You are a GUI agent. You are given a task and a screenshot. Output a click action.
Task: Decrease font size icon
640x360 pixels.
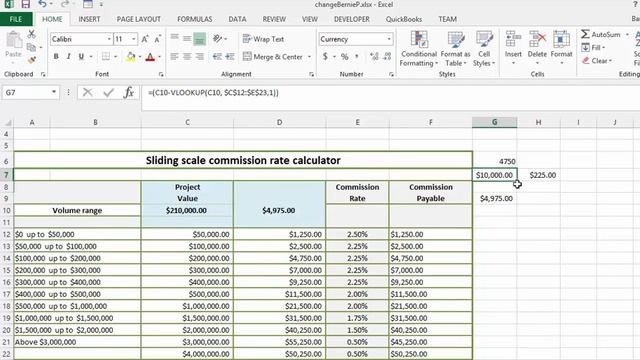[158, 39]
